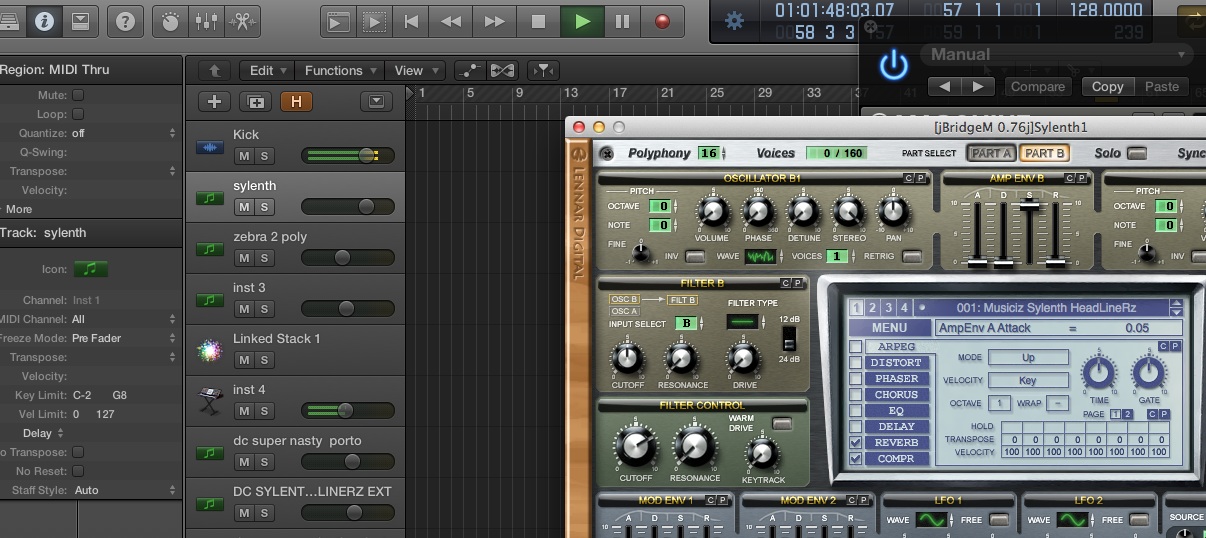The image size is (1206, 538).
Task: Click the Copy button in plug-in header
Action: pyautogui.click(x=1107, y=87)
